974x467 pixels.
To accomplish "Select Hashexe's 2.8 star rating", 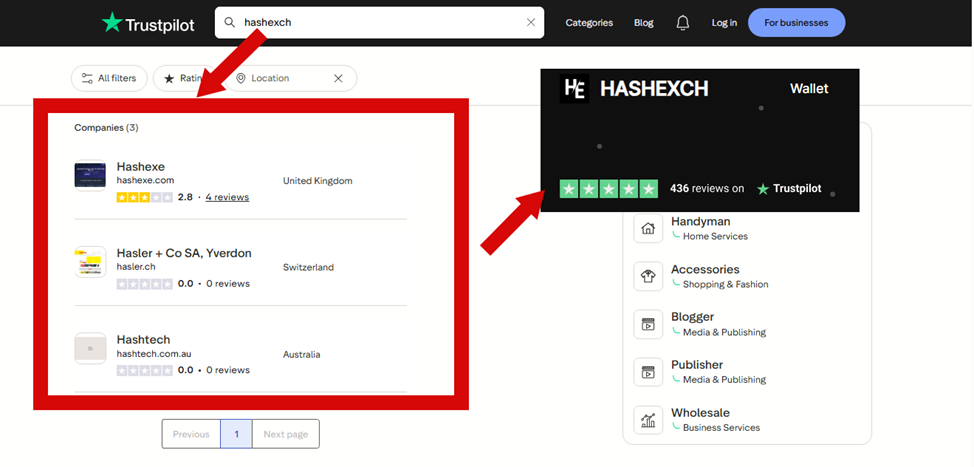I will [x=144, y=197].
